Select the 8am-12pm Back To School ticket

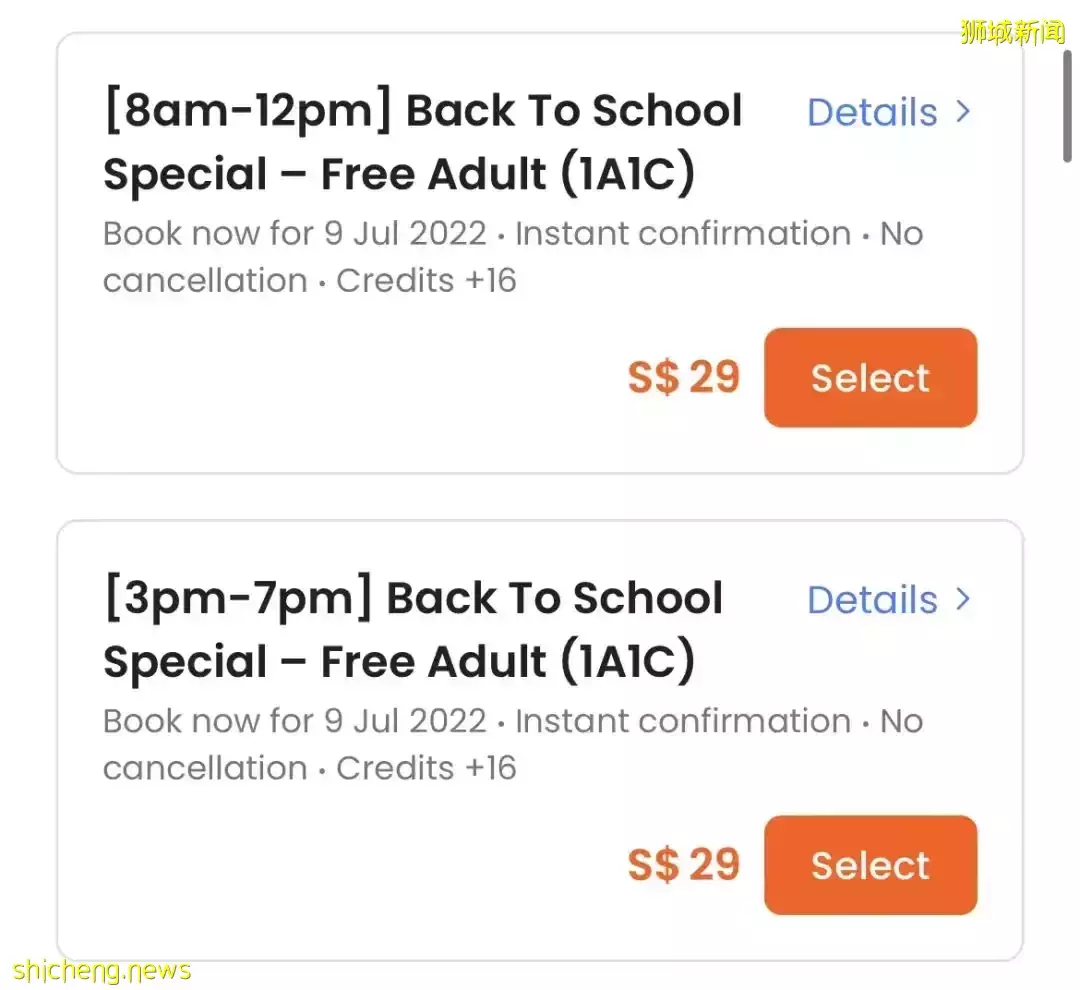pos(870,378)
